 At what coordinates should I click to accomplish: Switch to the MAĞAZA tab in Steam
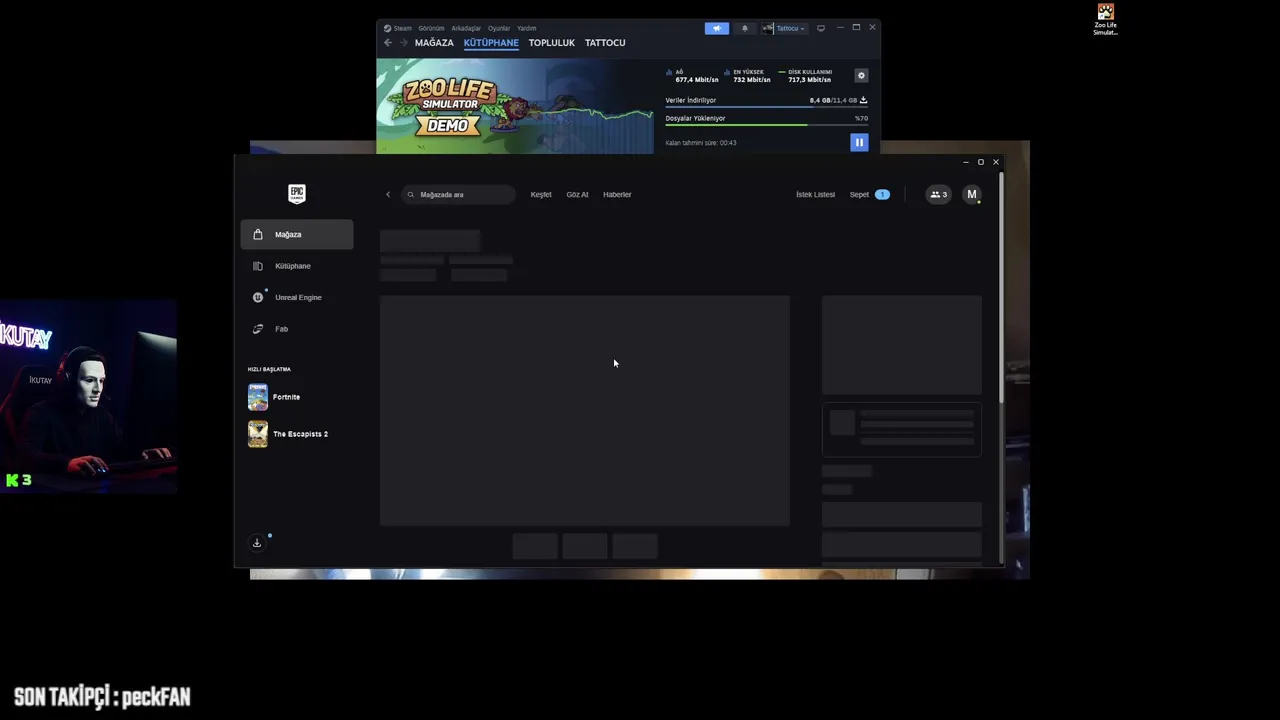pyautogui.click(x=434, y=43)
